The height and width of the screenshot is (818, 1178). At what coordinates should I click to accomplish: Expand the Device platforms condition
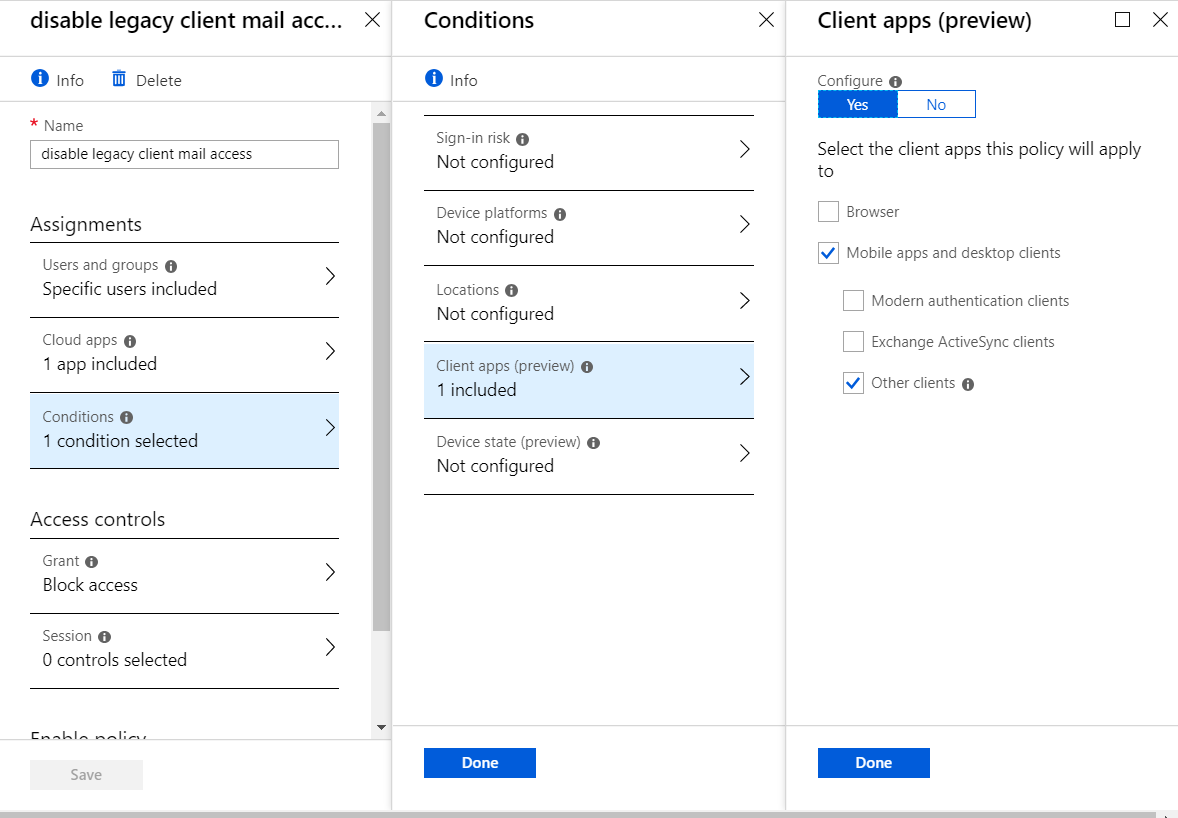pyautogui.click(x=588, y=228)
